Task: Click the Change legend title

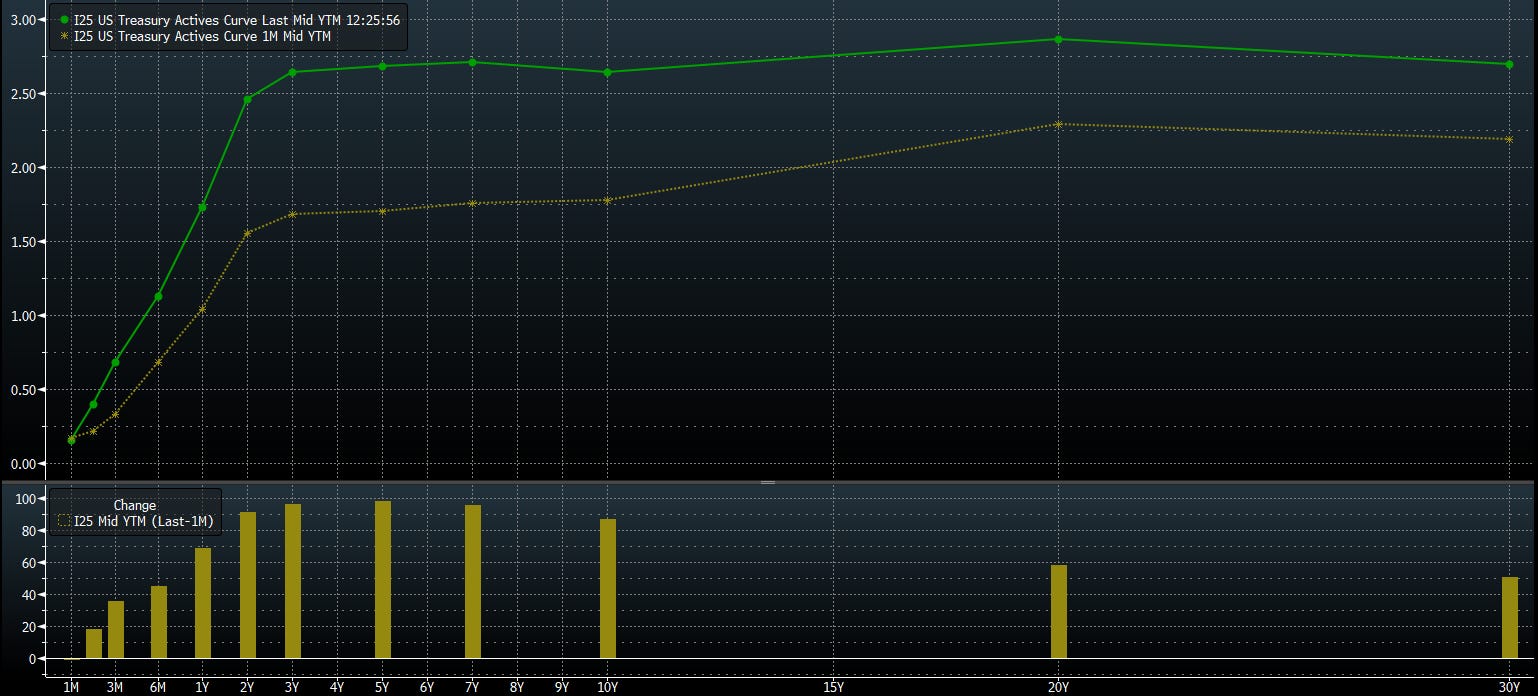Action: click(x=134, y=506)
